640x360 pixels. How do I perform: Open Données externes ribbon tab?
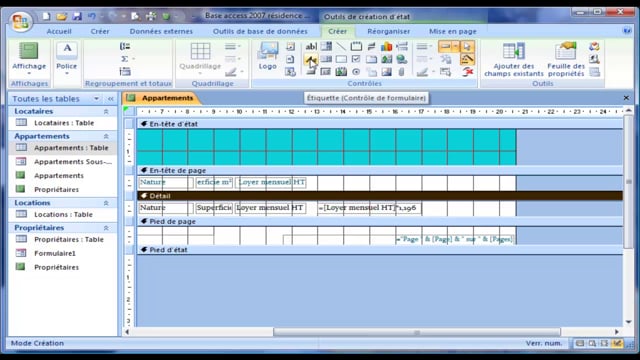161,31
